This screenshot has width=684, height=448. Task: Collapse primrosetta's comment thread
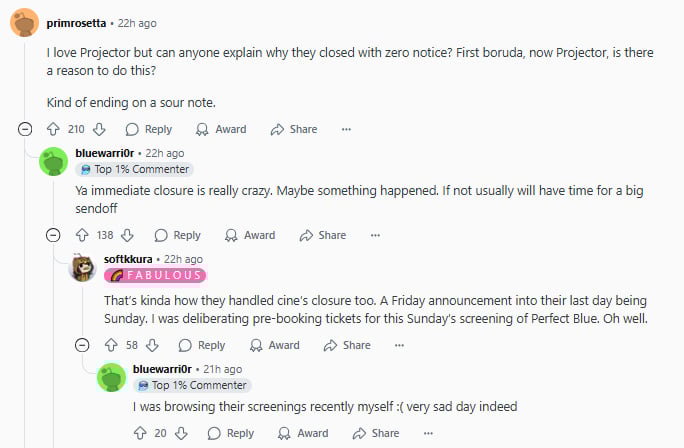25,129
